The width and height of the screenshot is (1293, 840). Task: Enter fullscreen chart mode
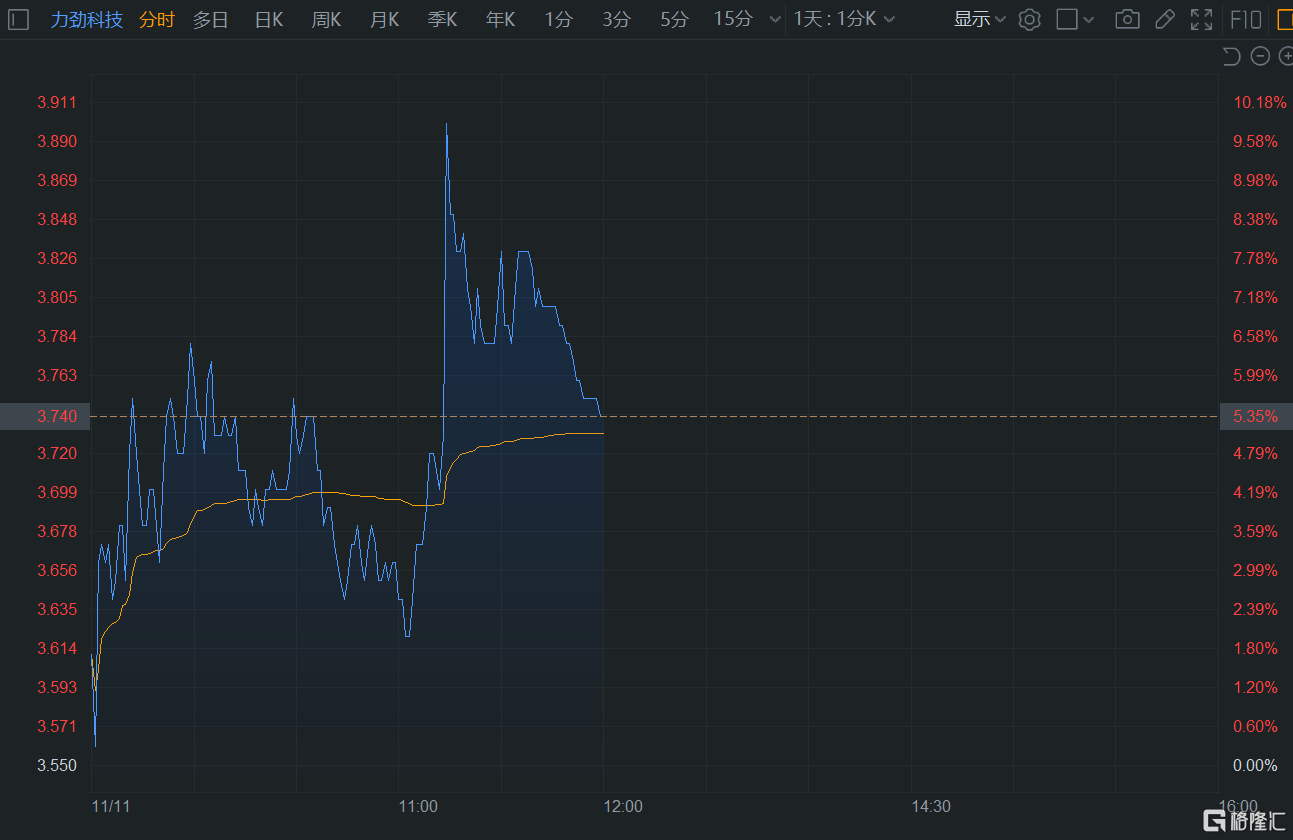(x=1201, y=19)
